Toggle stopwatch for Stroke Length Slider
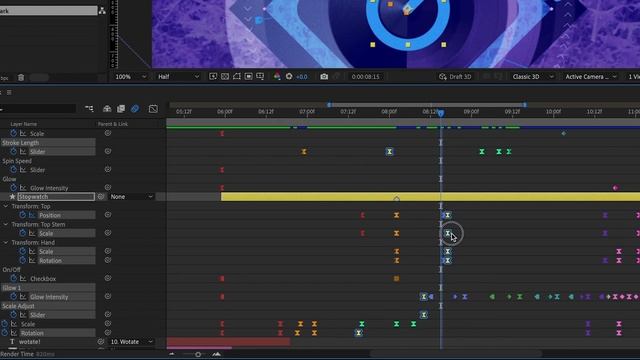The image size is (640, 360). (13, 151)
